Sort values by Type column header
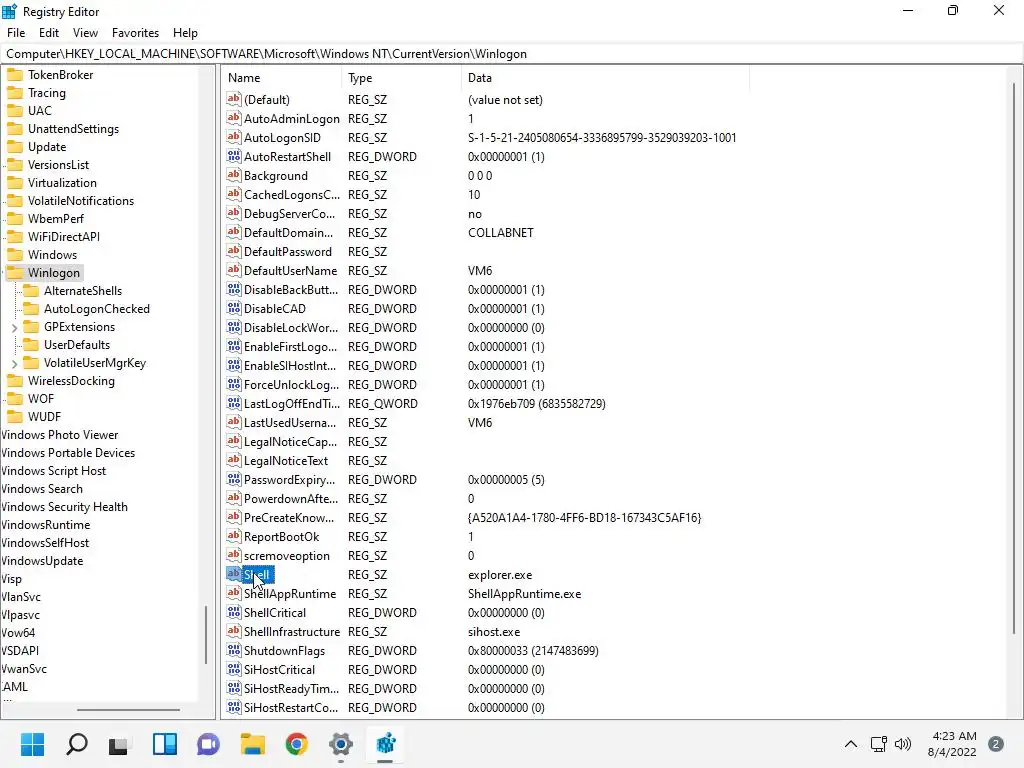 (401, 78)
